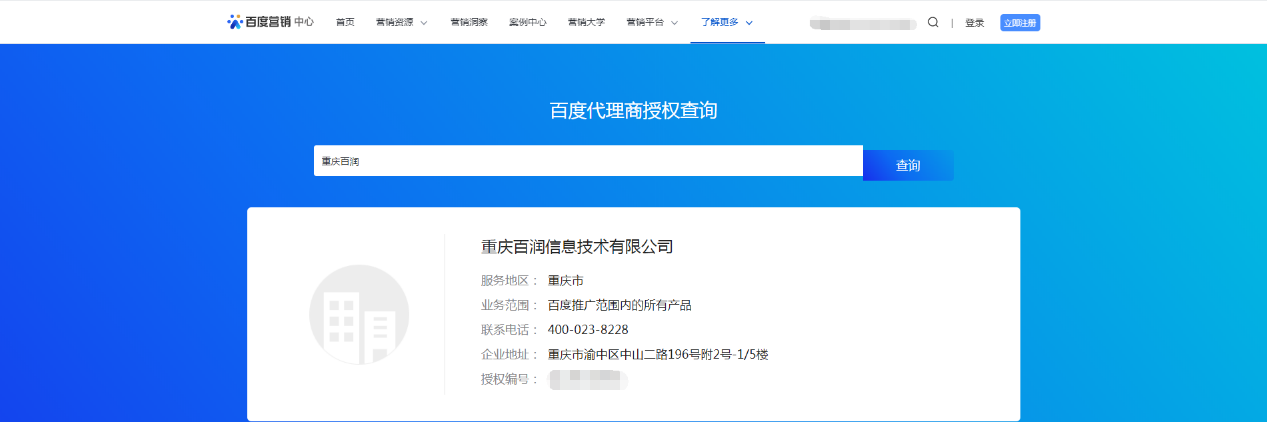Viewport: 1267px width, 422px height.
Task: Select the 重庆百润信息技术有限公司 title
Action: click(x=577, y=246)
